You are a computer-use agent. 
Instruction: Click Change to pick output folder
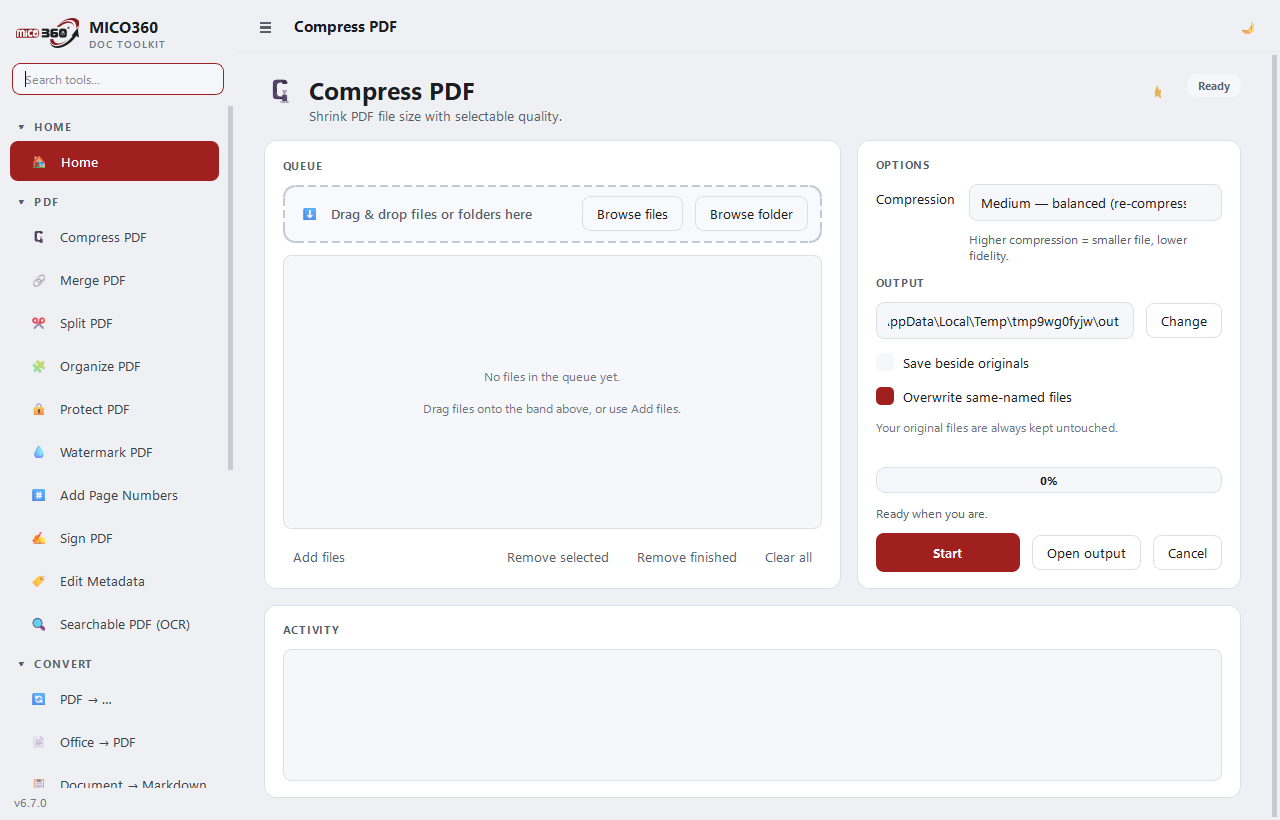(1184, 321)
